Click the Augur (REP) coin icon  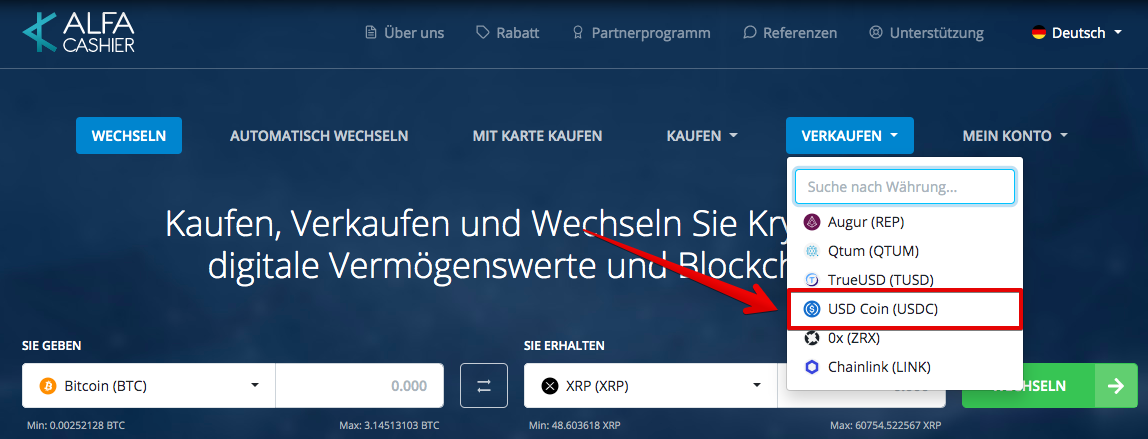pyautogui.click(x=811, y=222)
